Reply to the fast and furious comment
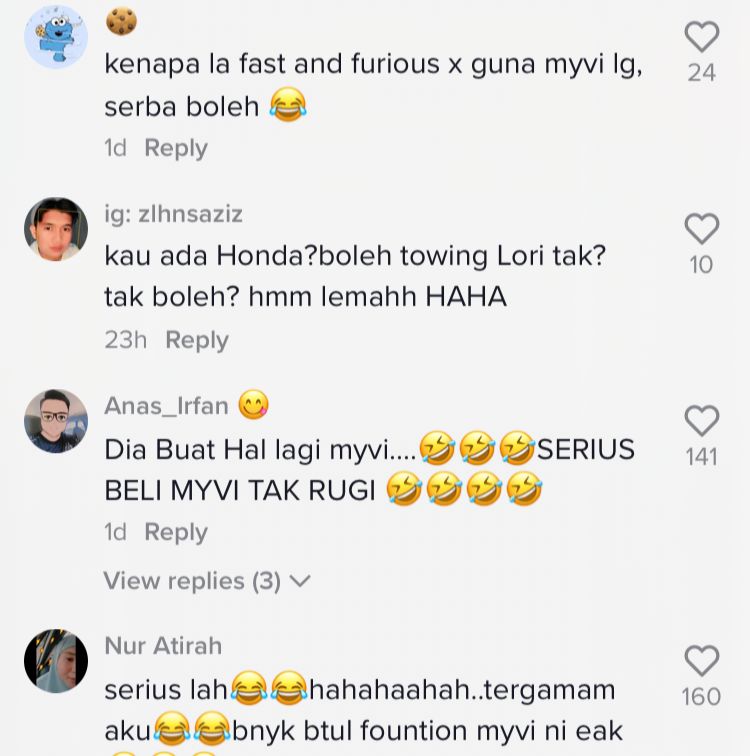 click(176, 148)
